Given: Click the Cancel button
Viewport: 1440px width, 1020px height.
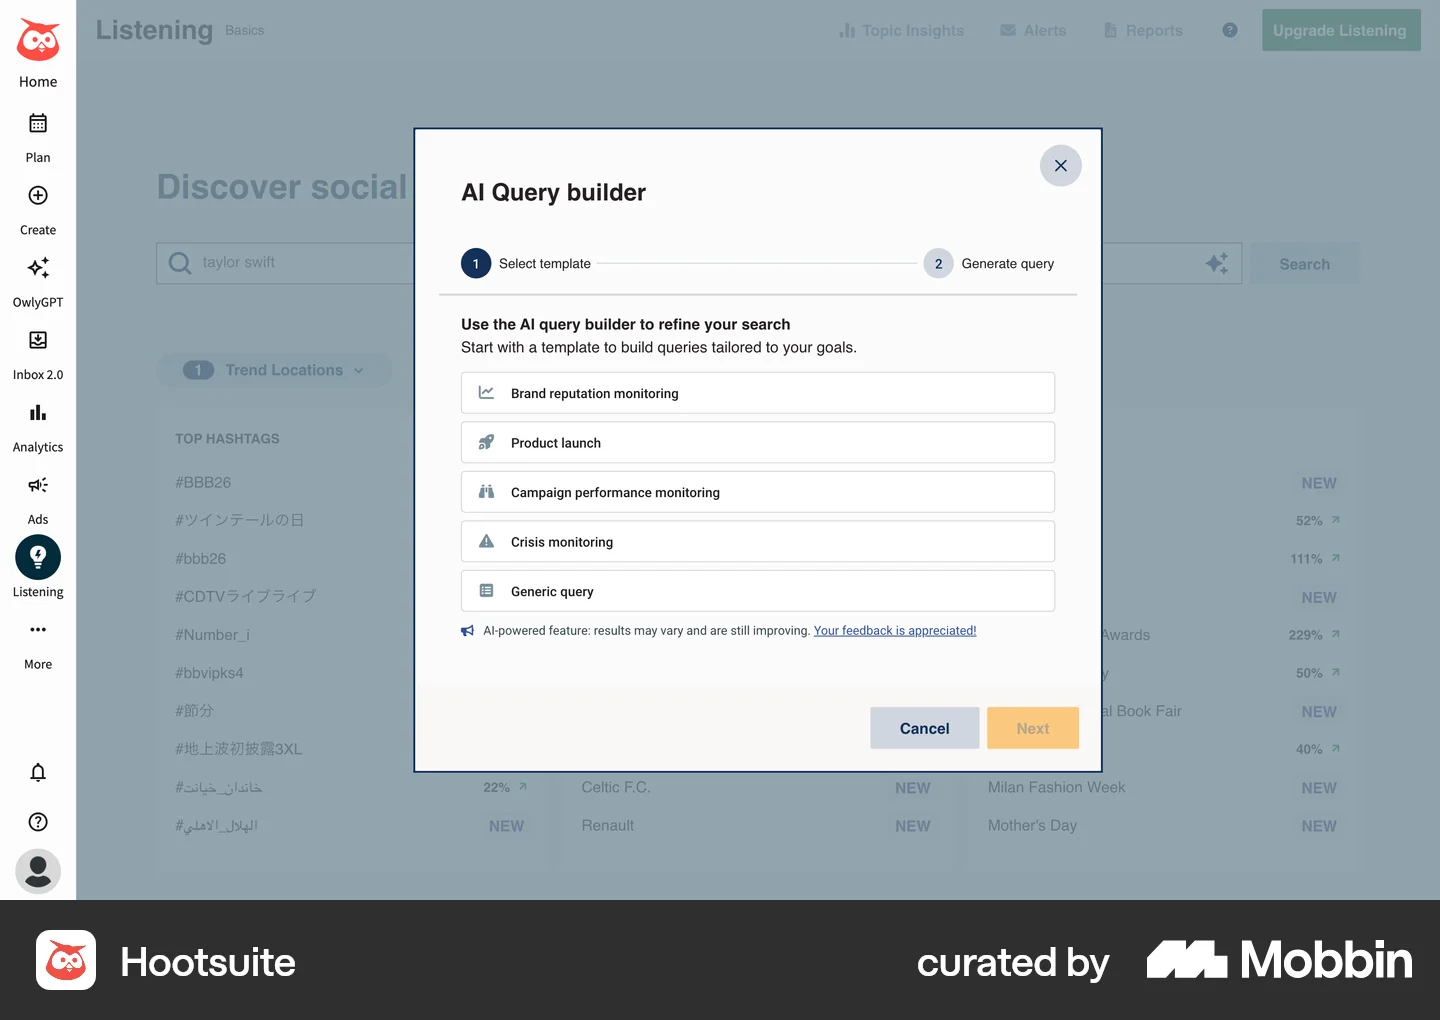Looking at the screenshot, I should [925, 728].
